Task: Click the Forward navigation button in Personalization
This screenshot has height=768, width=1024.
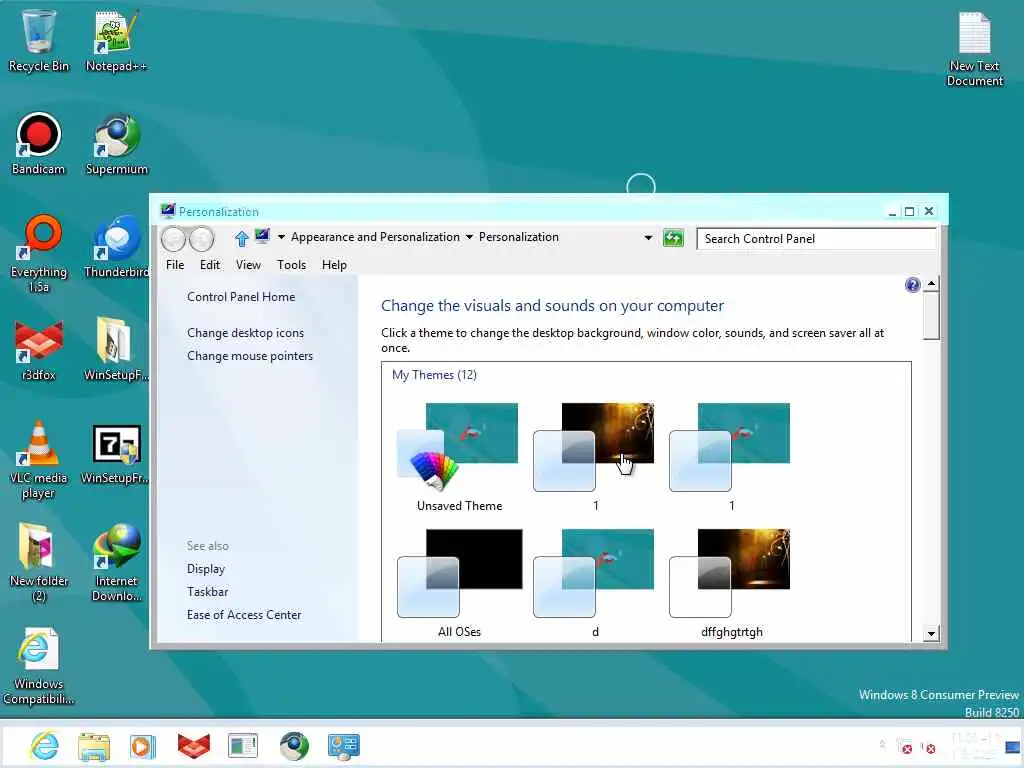Action: pyautogui.click(x=201, y=239)
